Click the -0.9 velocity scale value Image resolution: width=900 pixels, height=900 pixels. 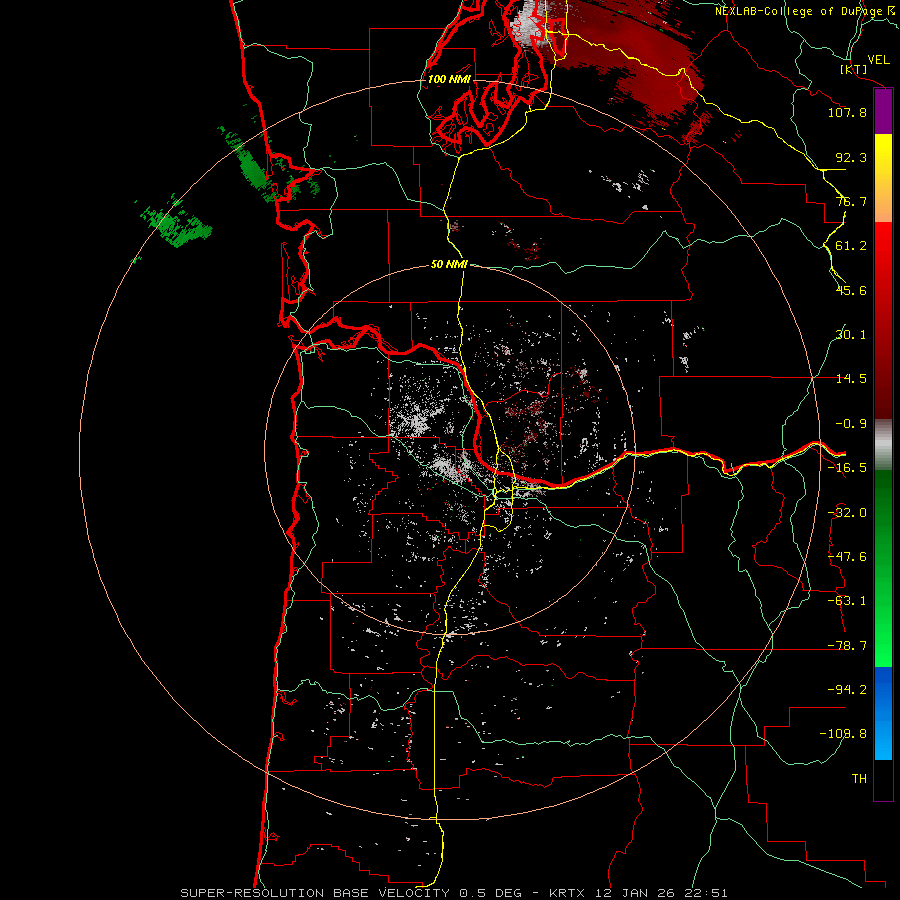pos(851,424)
